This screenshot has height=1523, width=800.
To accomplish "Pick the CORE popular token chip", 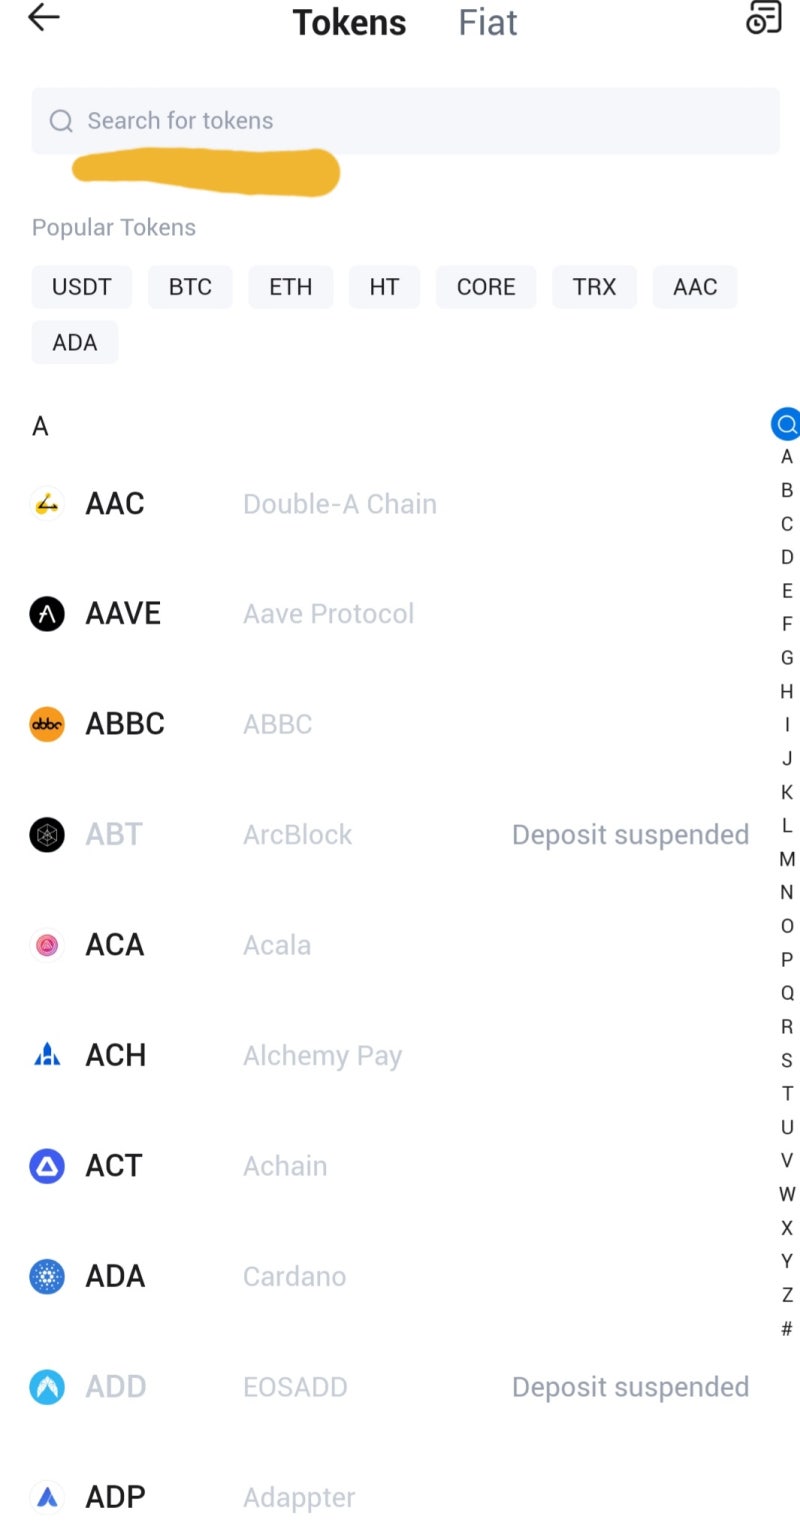I will 486,287.
